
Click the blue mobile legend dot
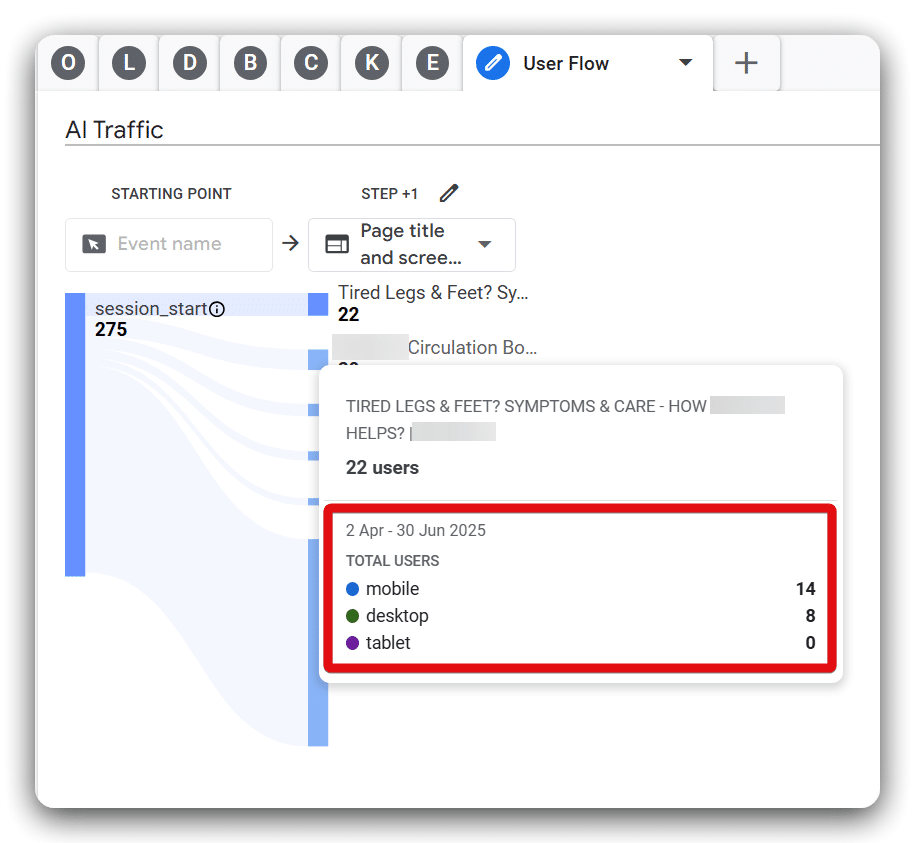click(x=352, y=589)
